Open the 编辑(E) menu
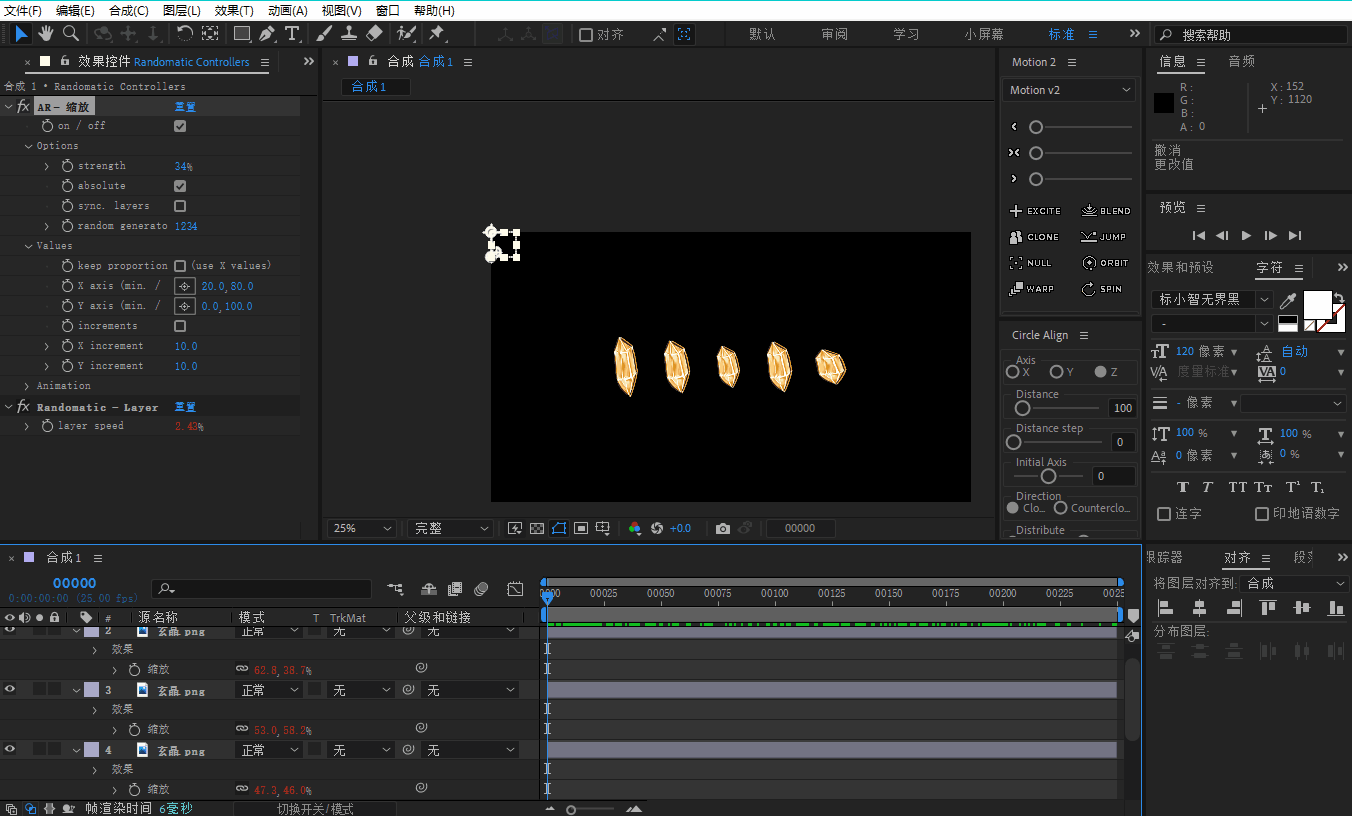 click(x=75, y=11)
